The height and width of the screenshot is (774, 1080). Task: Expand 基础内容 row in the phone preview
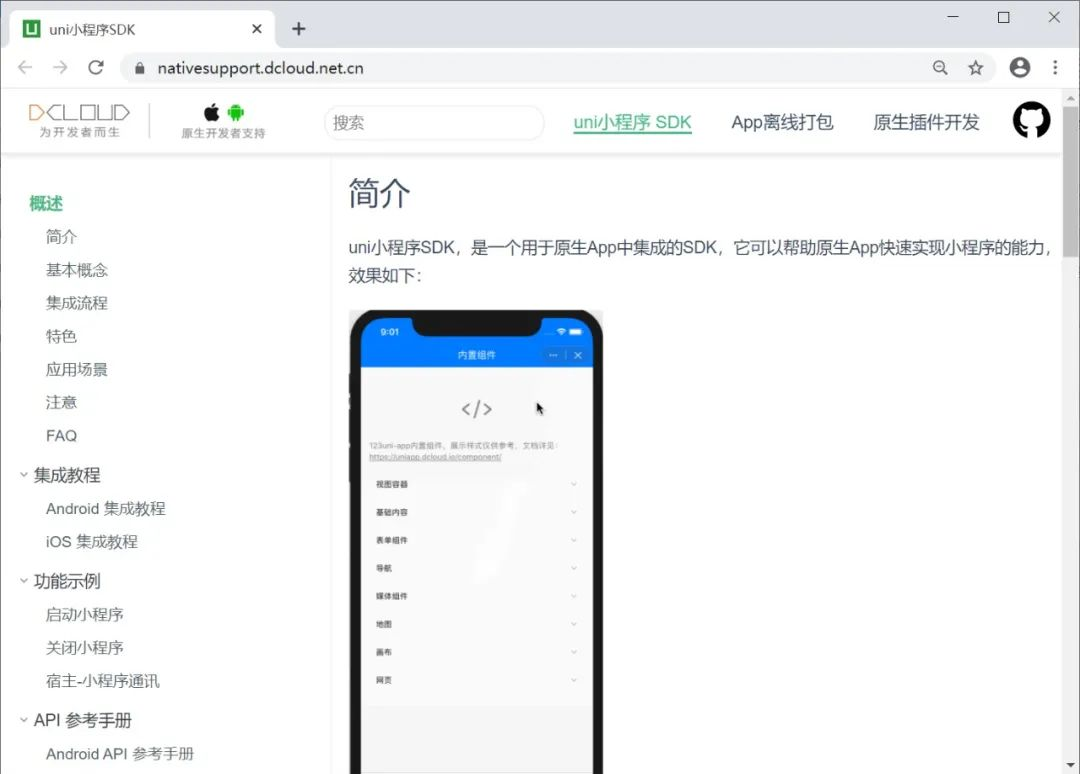pyautogui.click(x=476, y=512)
